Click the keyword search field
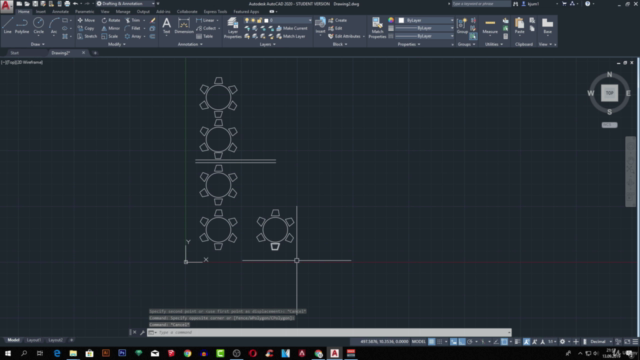This screenshot has height=360, width=640. click(x=481, y=4)
